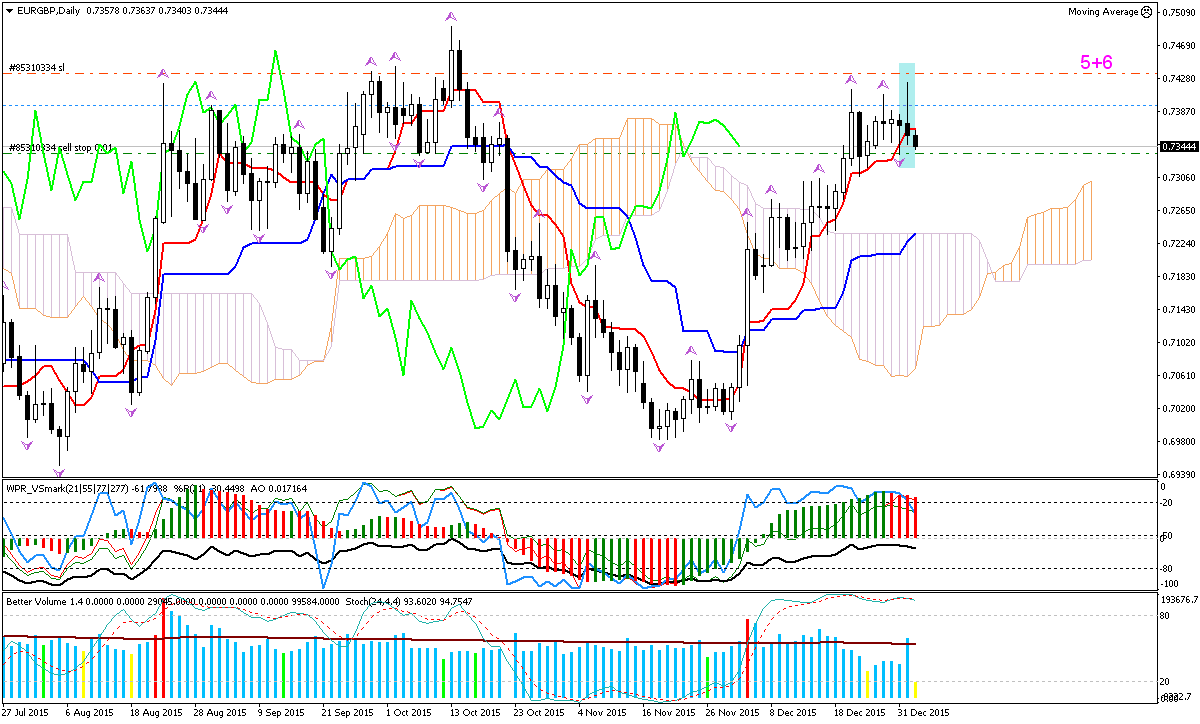1200x724 pixels.
Task: Click the '-20' level on the WPR scale
Action: click(x=1167, y=502)
